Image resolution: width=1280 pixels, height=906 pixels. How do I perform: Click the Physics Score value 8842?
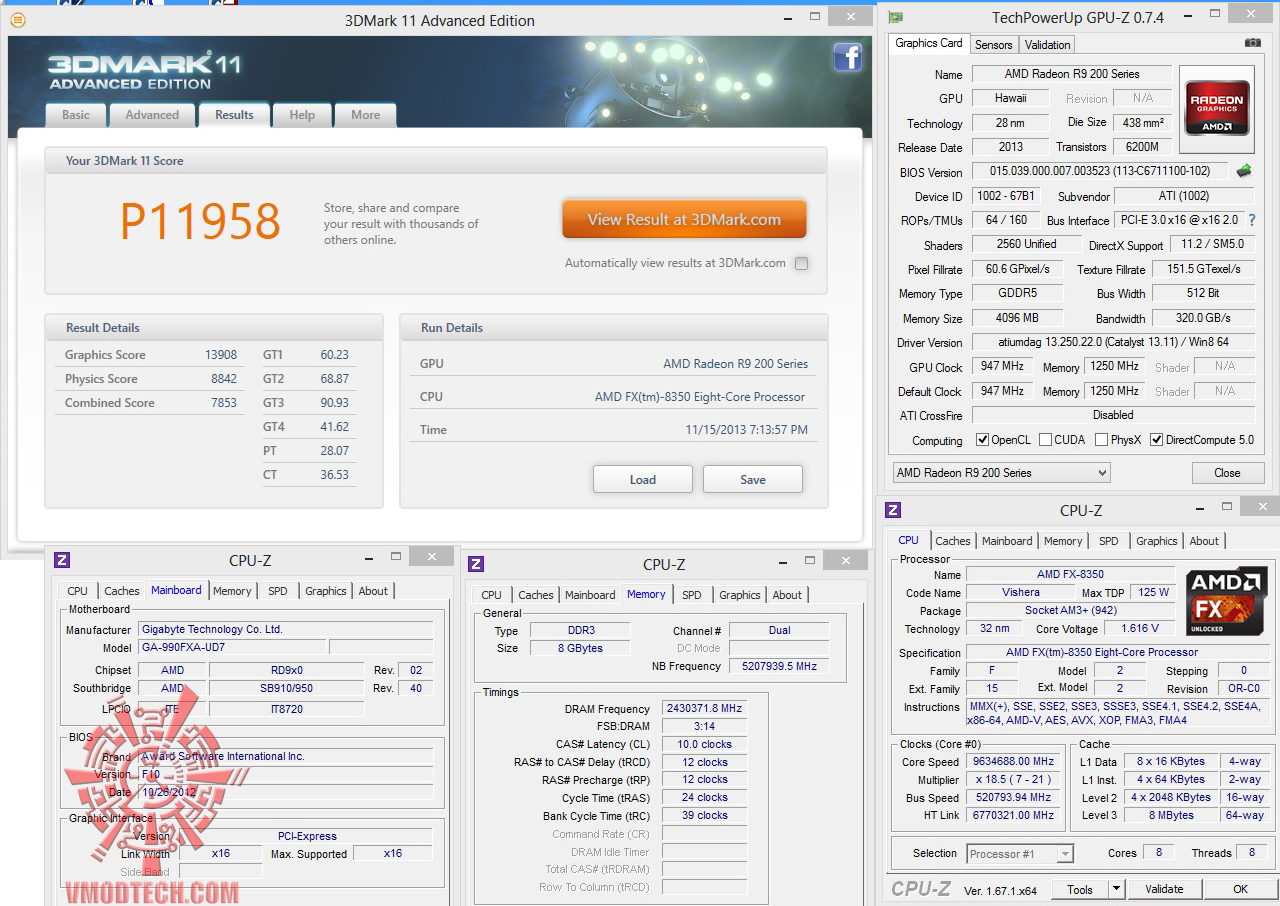click(223, 379)
